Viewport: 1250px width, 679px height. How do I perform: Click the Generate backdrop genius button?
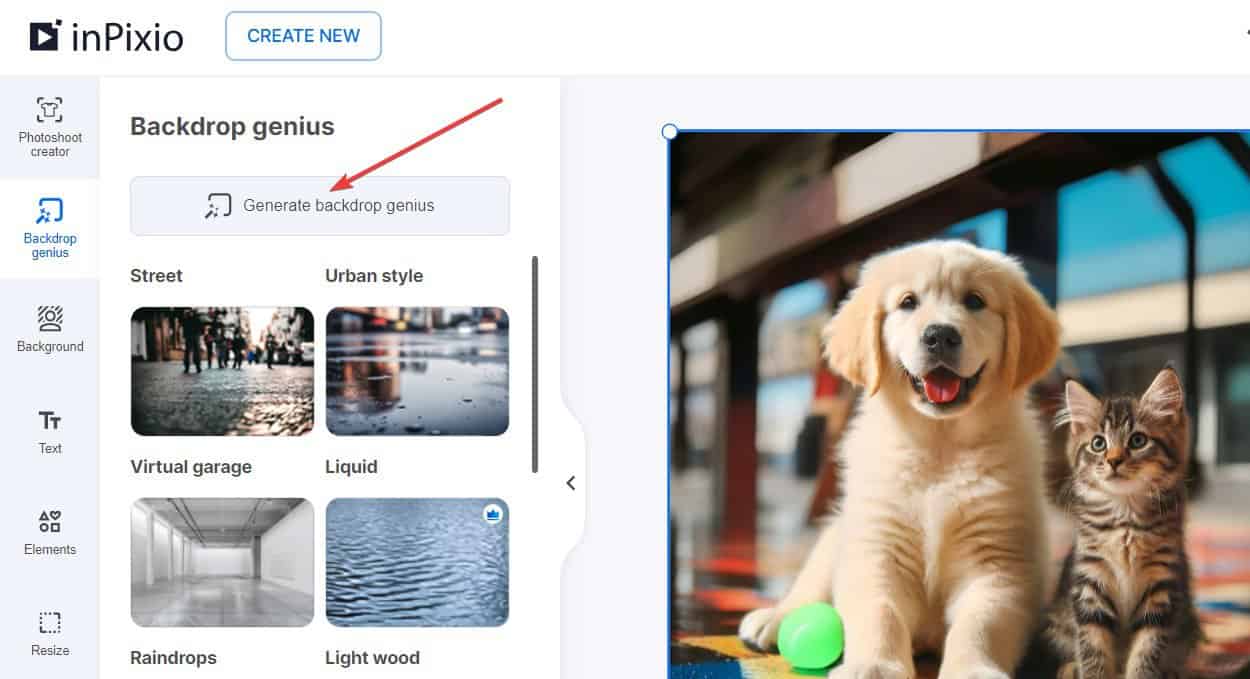pos(320,206)
